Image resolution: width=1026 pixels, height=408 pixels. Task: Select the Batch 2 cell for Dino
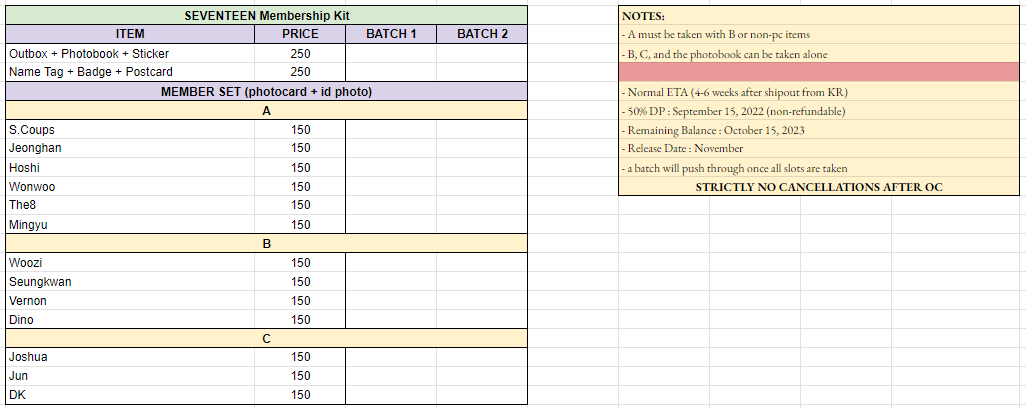click(482, 319)
